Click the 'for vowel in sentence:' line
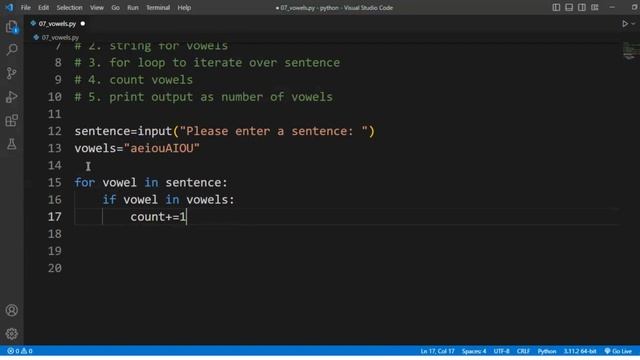 [151, 182]
